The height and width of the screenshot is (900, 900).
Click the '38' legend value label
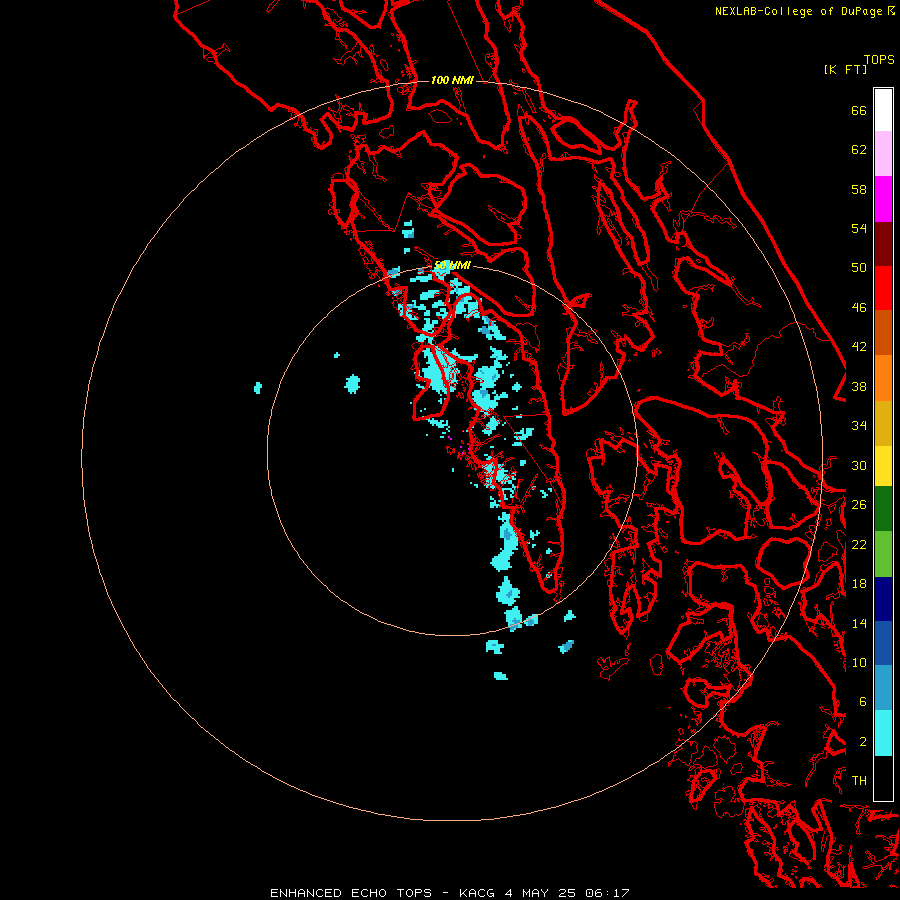point(859,387)
